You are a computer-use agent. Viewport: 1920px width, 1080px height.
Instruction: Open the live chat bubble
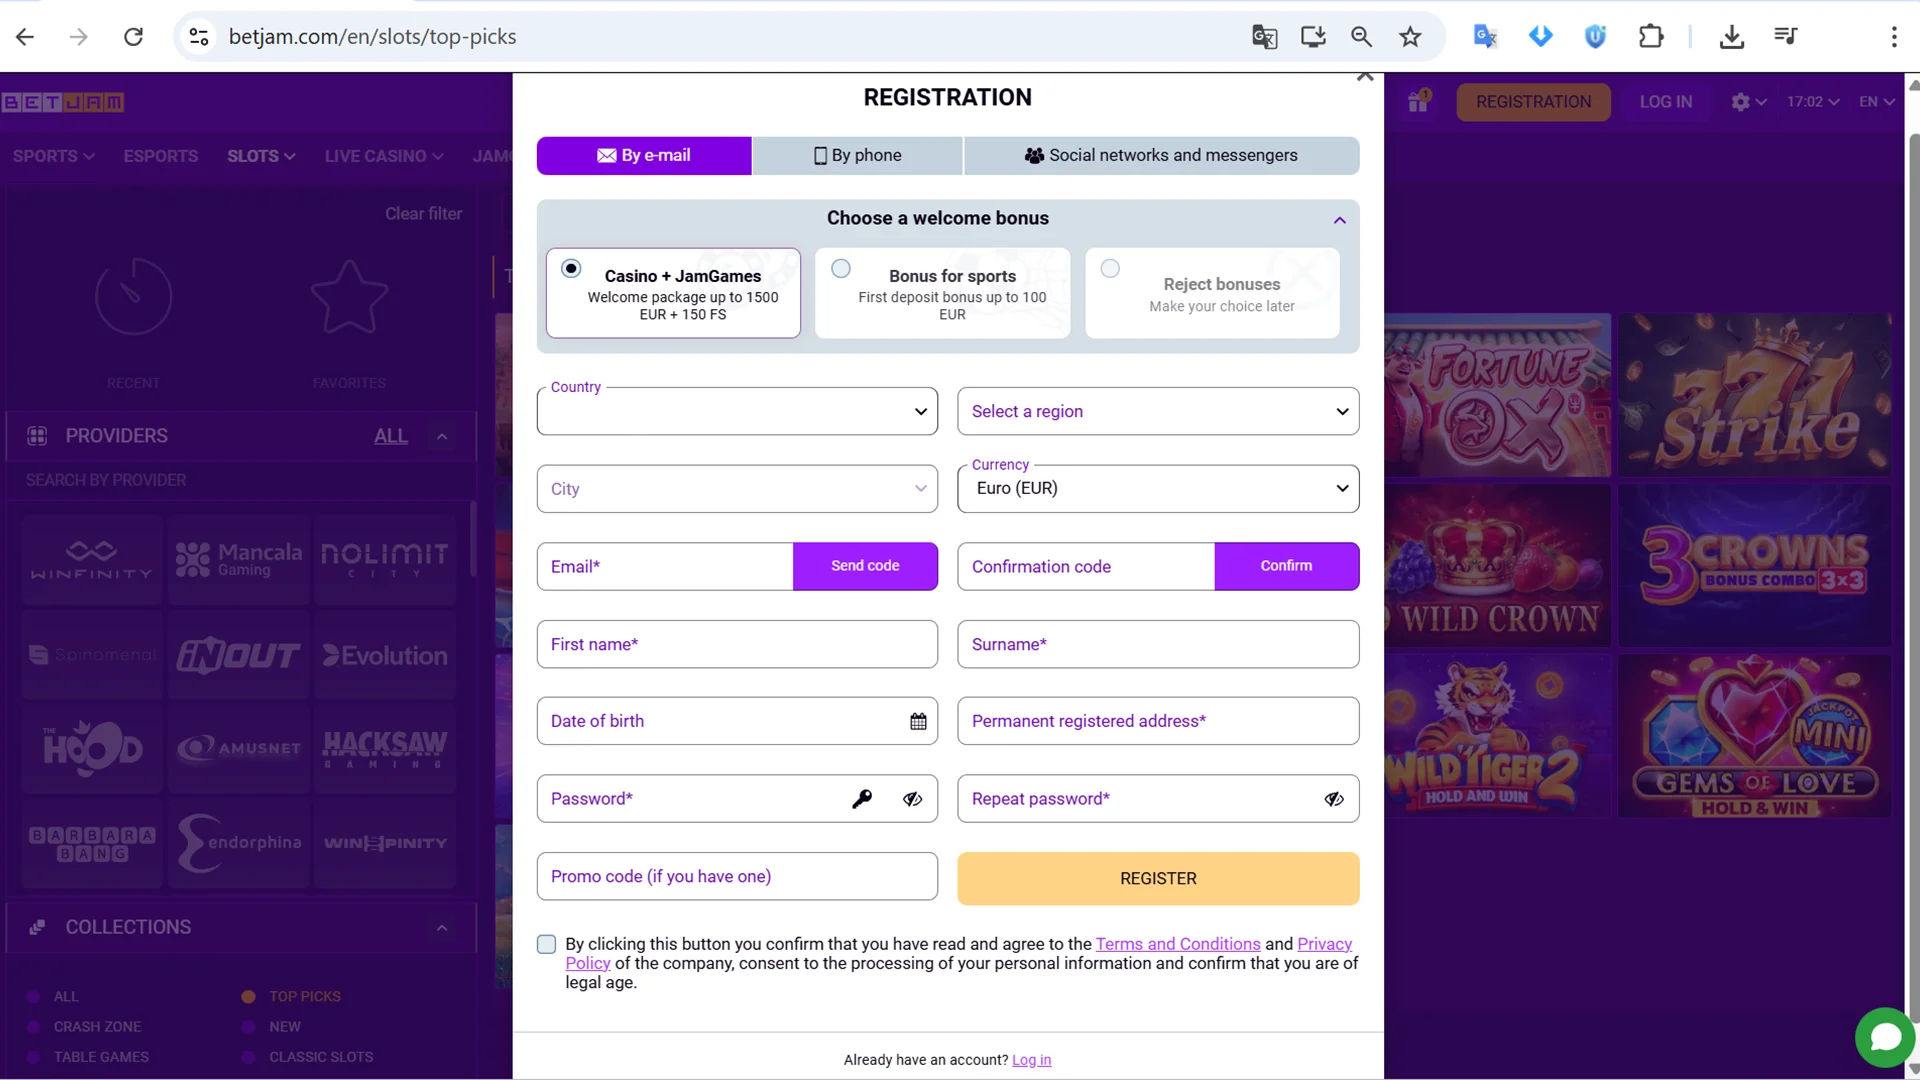pyautogui.click(x=1885, y=1037)
